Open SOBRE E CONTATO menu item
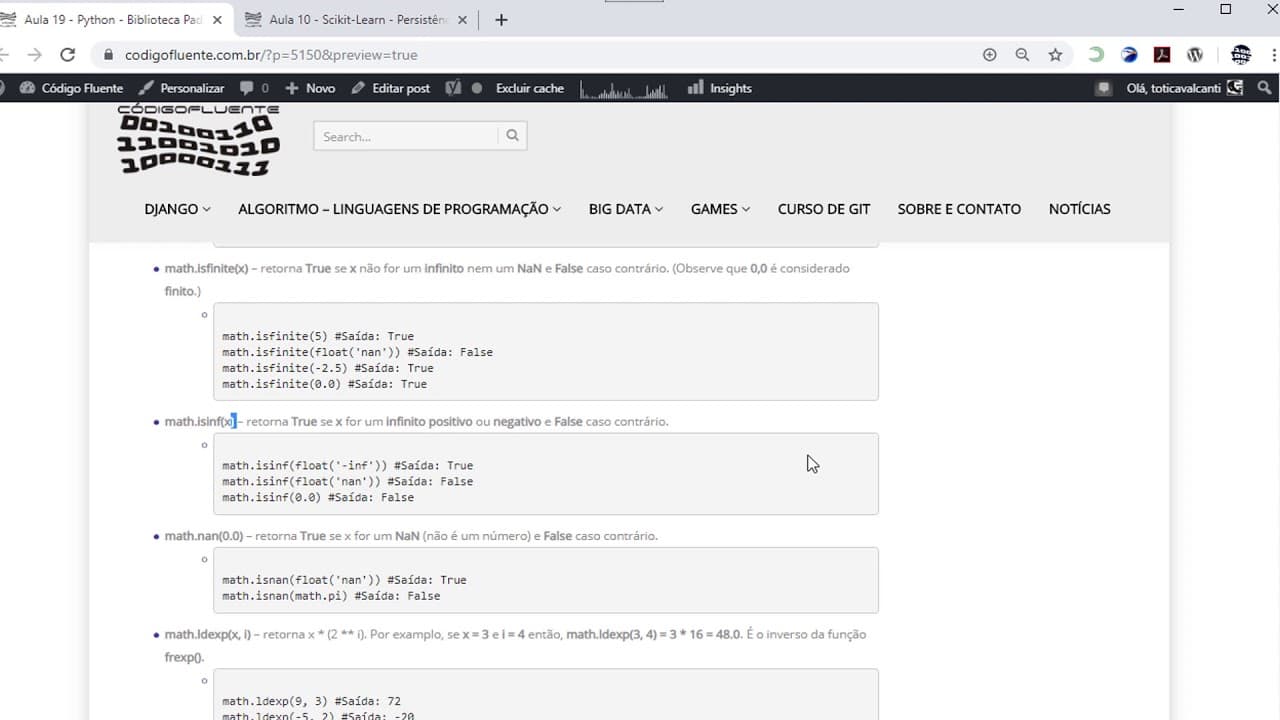 point(959,209)
